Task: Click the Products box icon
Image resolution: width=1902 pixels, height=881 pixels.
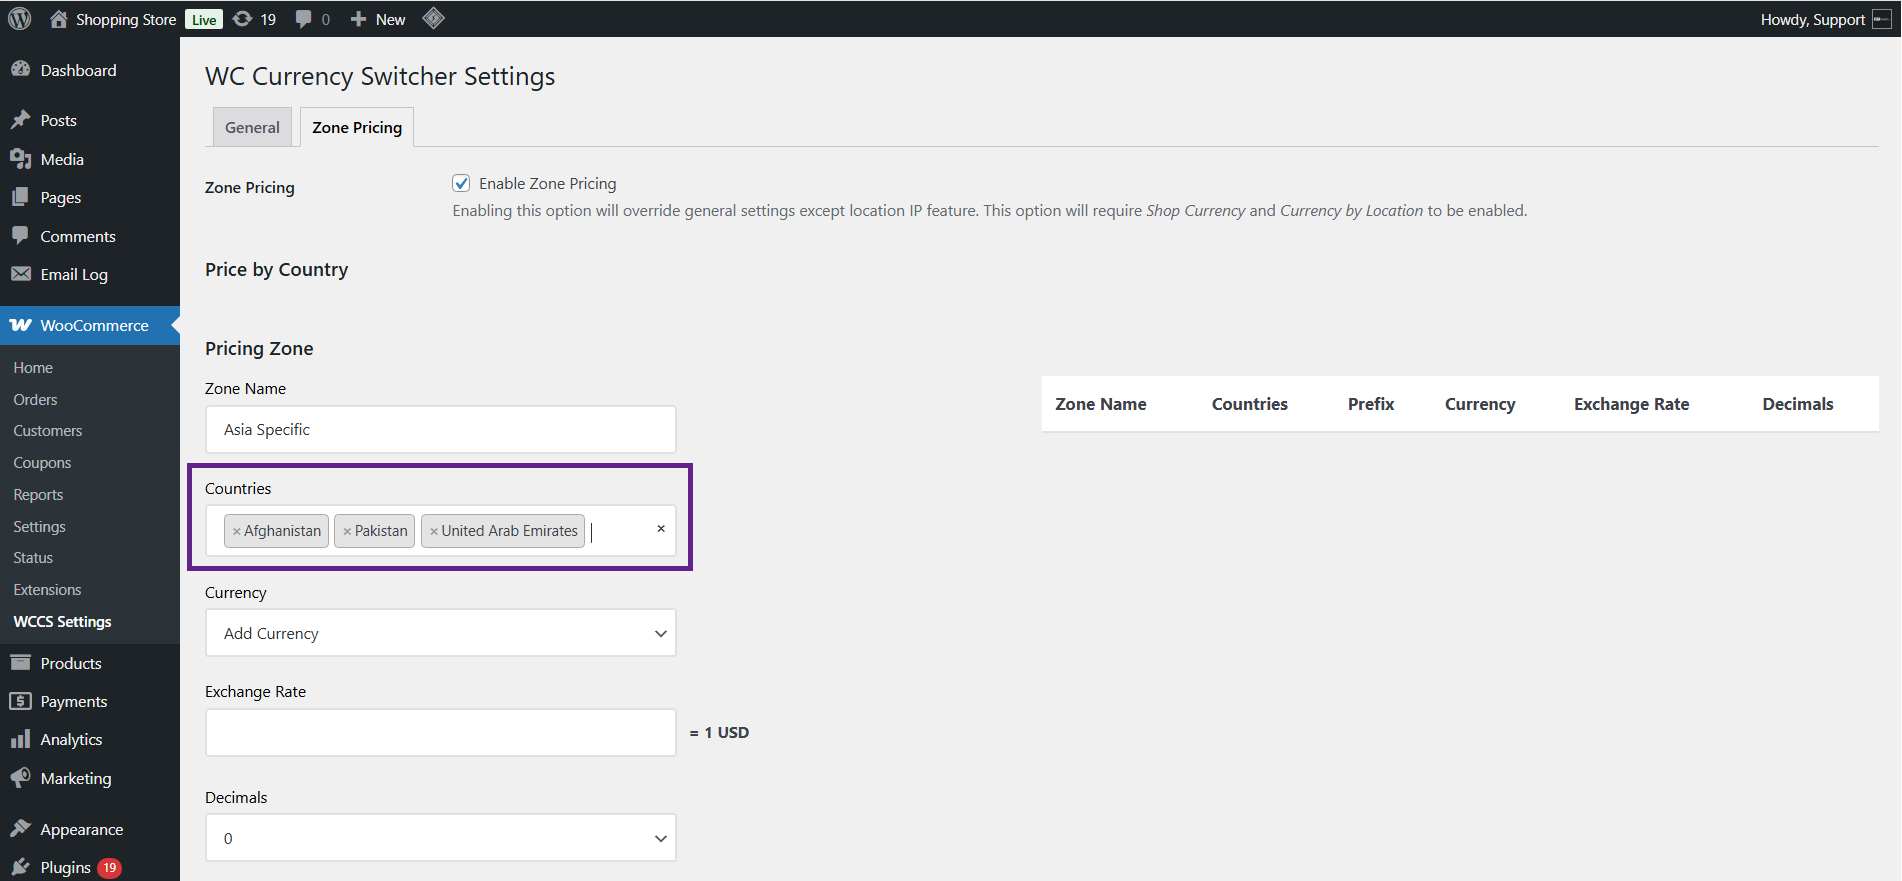Action: 20,663
